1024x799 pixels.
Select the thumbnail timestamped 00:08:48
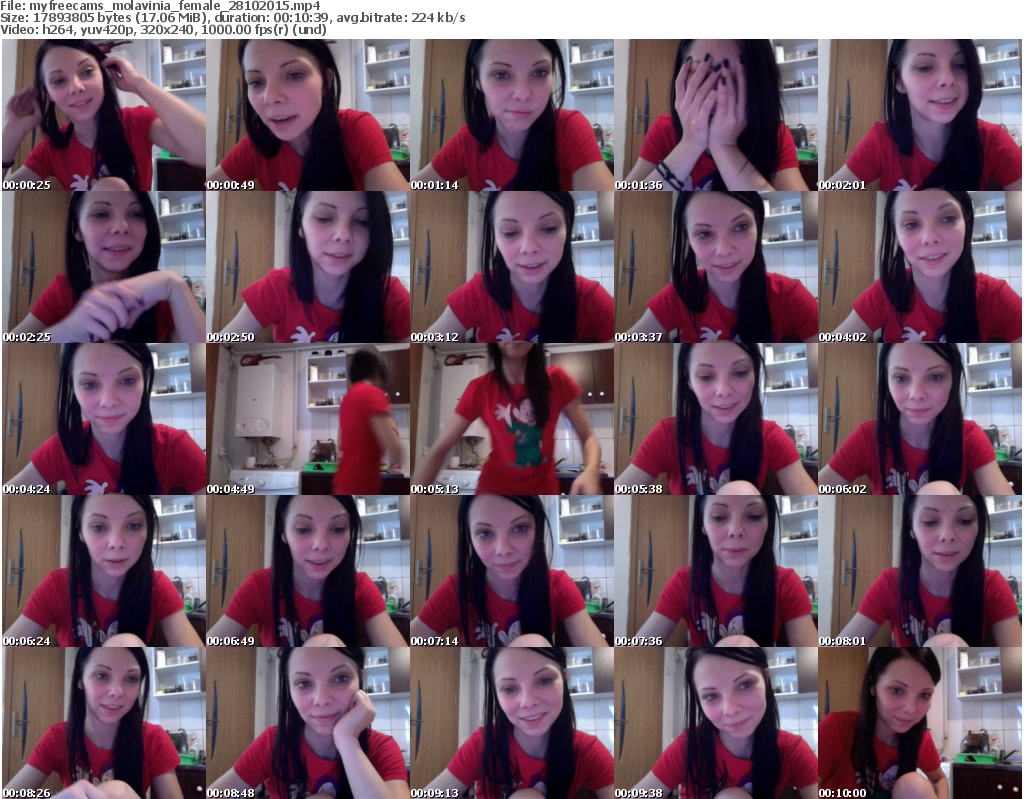coord(308,723)
